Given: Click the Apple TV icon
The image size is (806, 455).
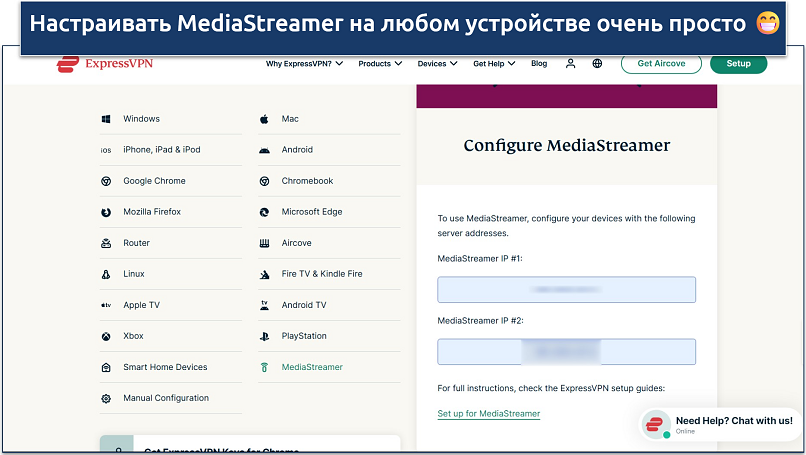Looking at the screenshot, I should [106, 305].
